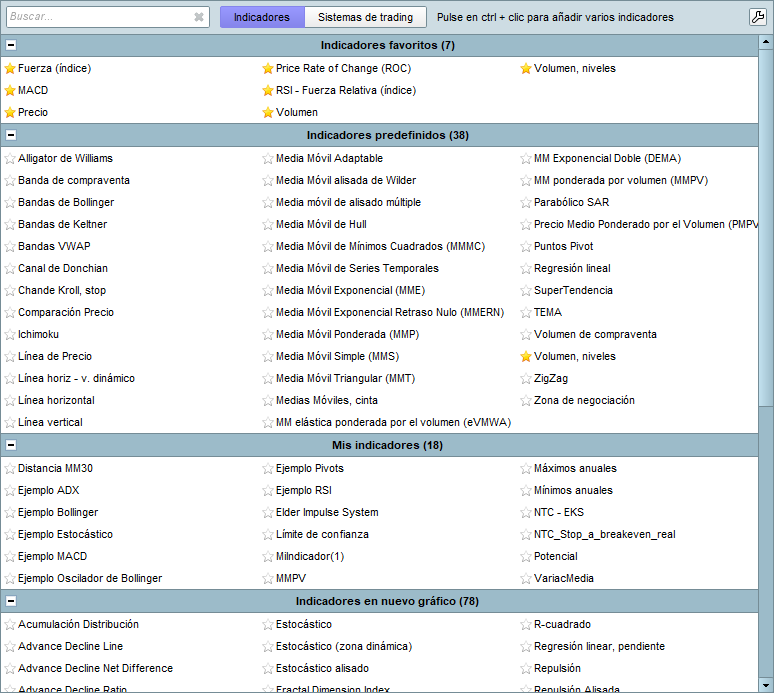Click the star next to Ichimoku

click(10, 335)
